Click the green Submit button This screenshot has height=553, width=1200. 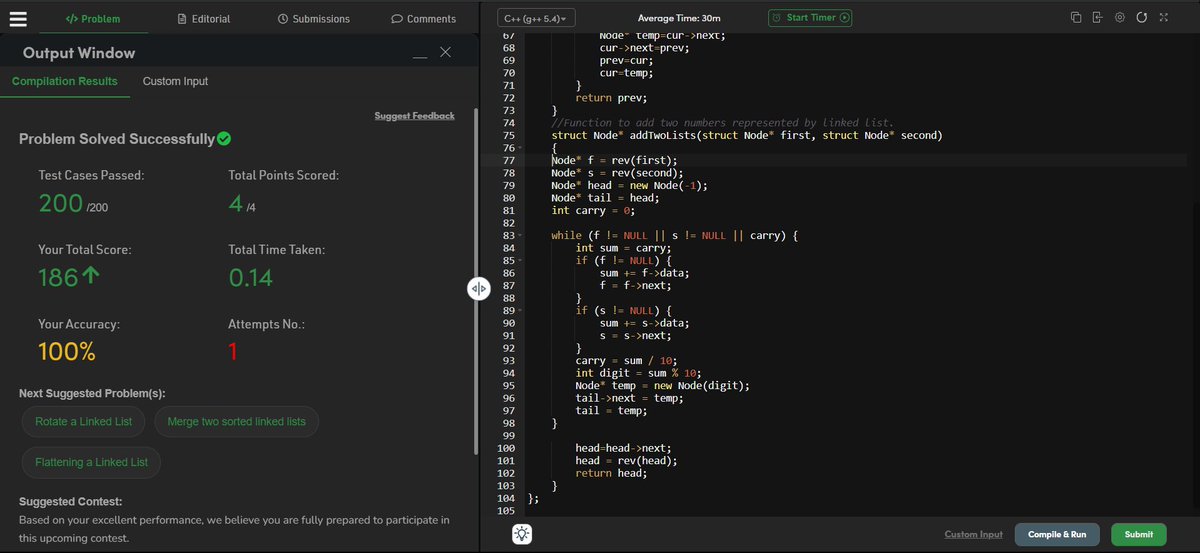(1138, 535)
